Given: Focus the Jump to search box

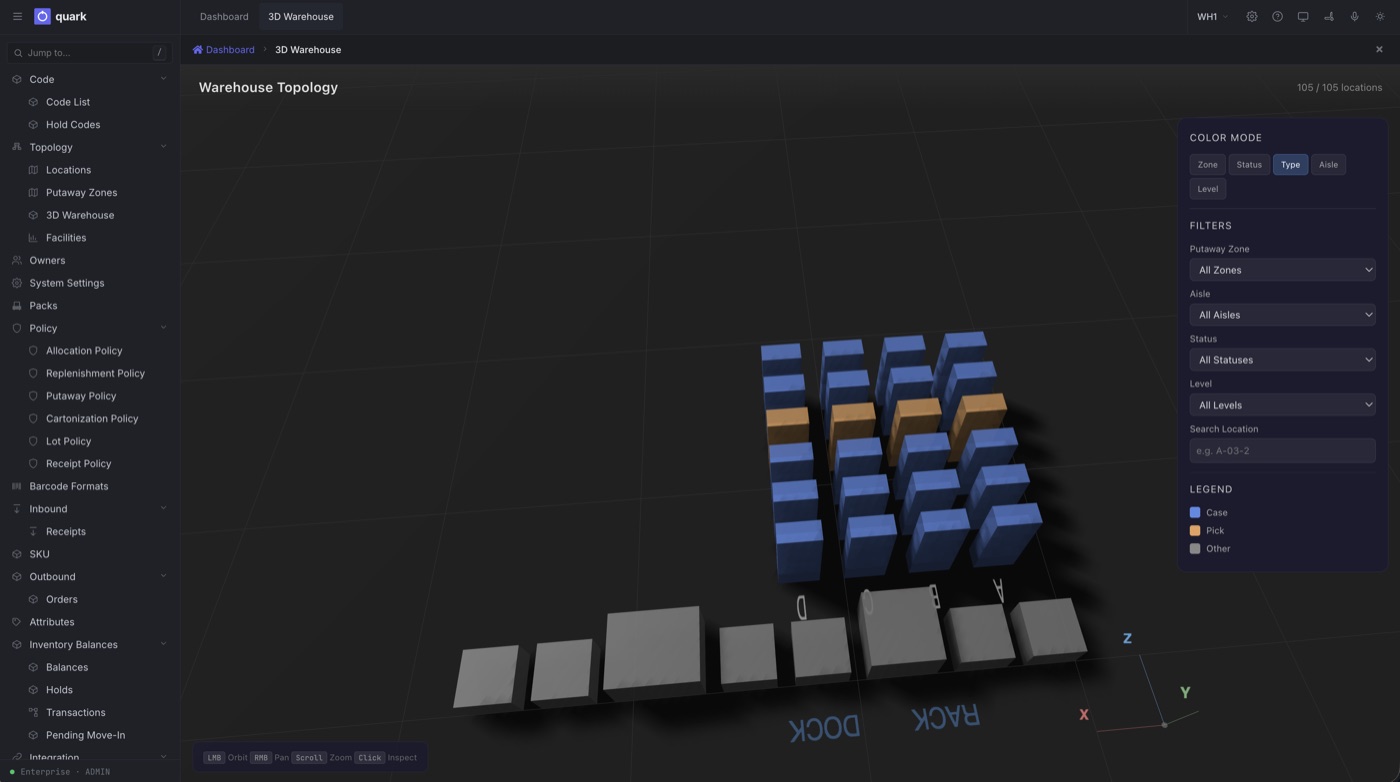Looking at the screenshot, I should point(89,52).
